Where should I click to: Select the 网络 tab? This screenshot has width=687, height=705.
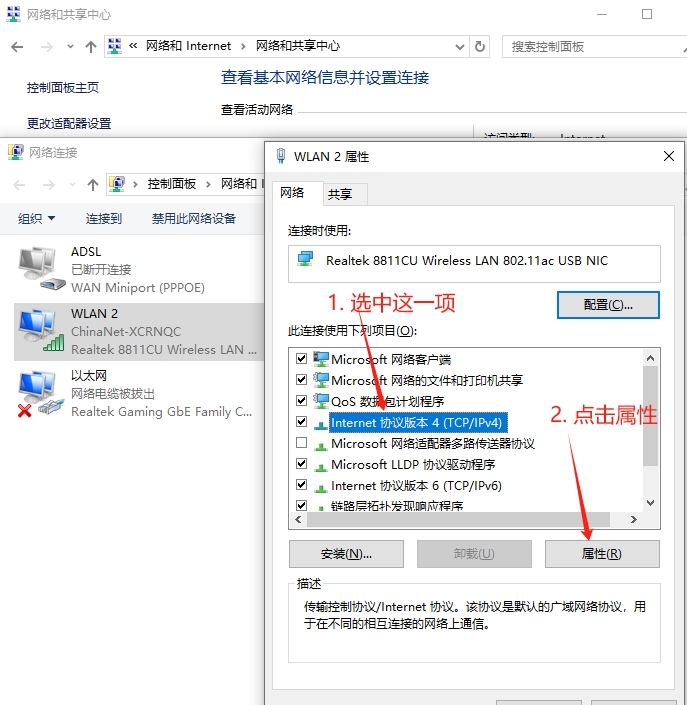point(292,193)
